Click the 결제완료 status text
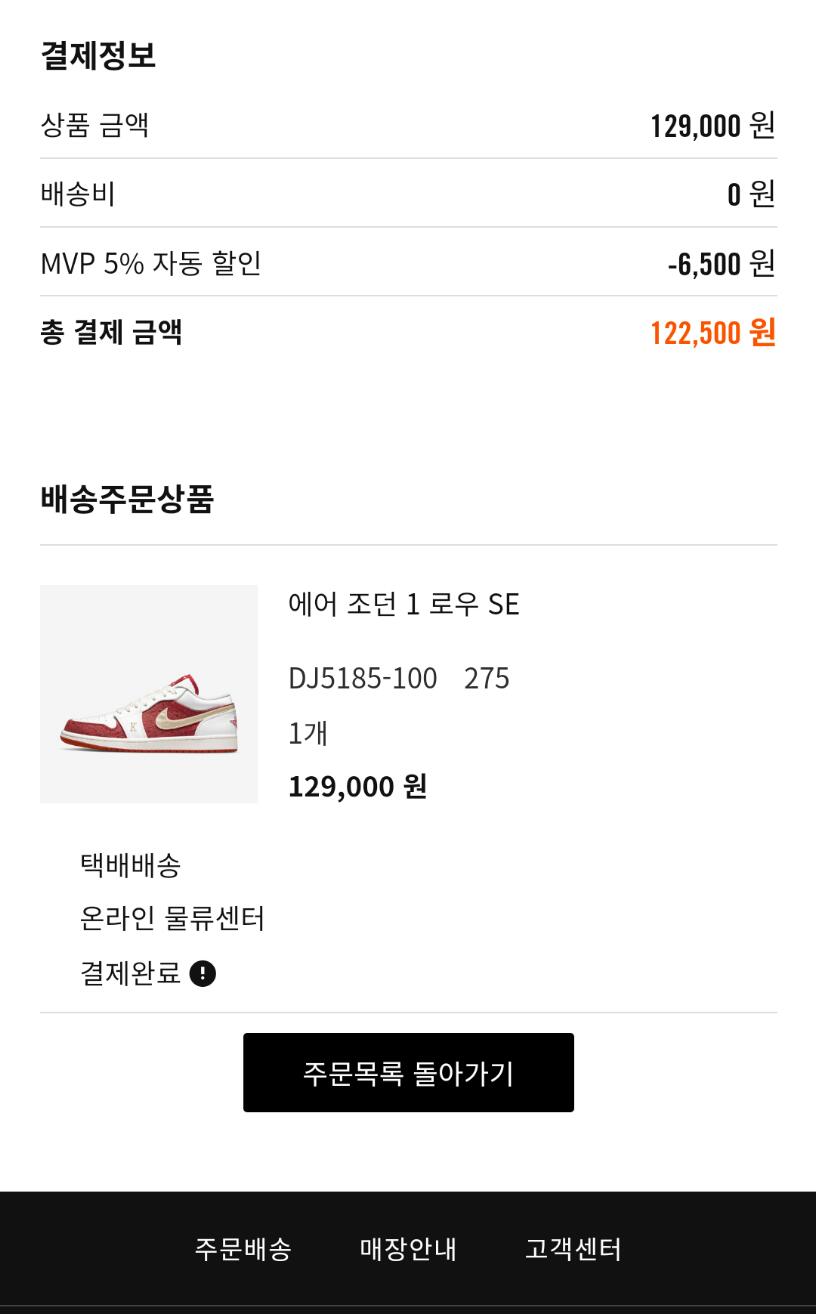This screenshot has height=1314, width=816. click(x=130, y=973)
